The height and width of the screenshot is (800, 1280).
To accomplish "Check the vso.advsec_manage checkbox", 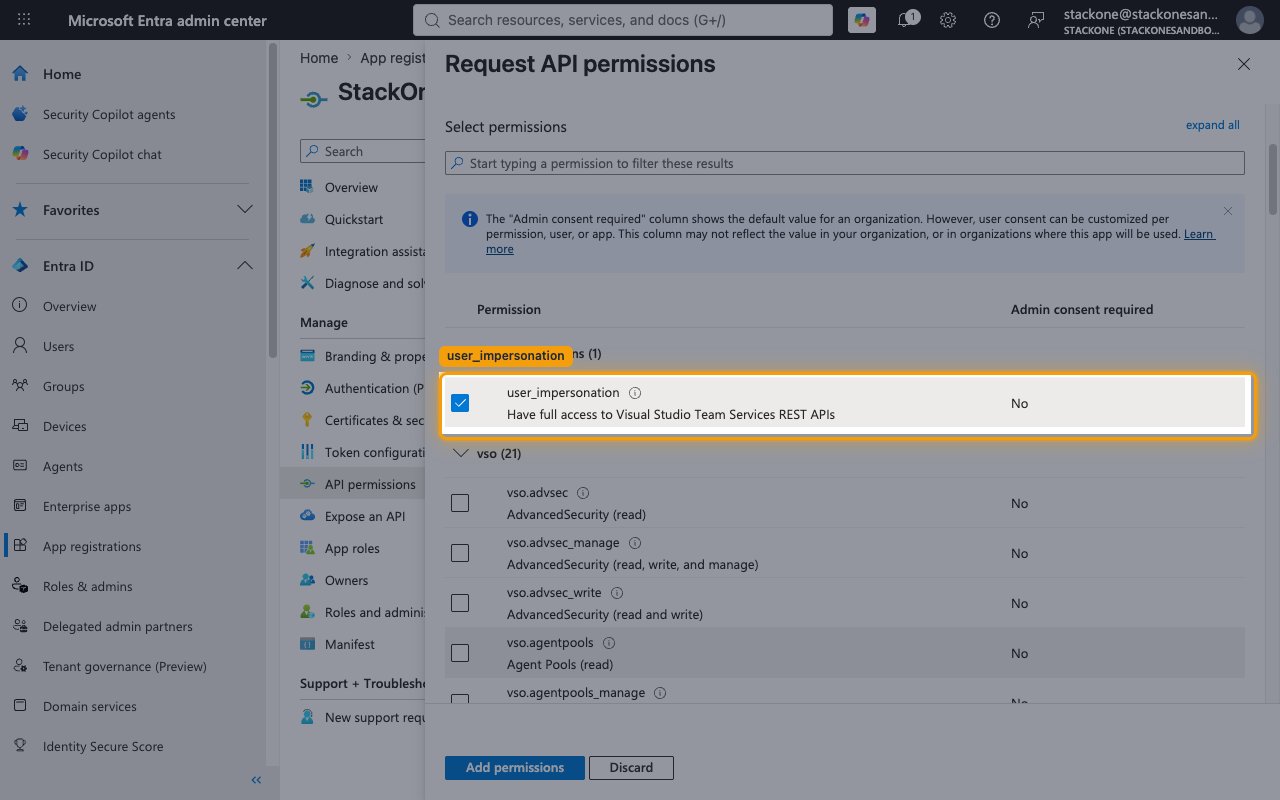I will pos(460,553).
